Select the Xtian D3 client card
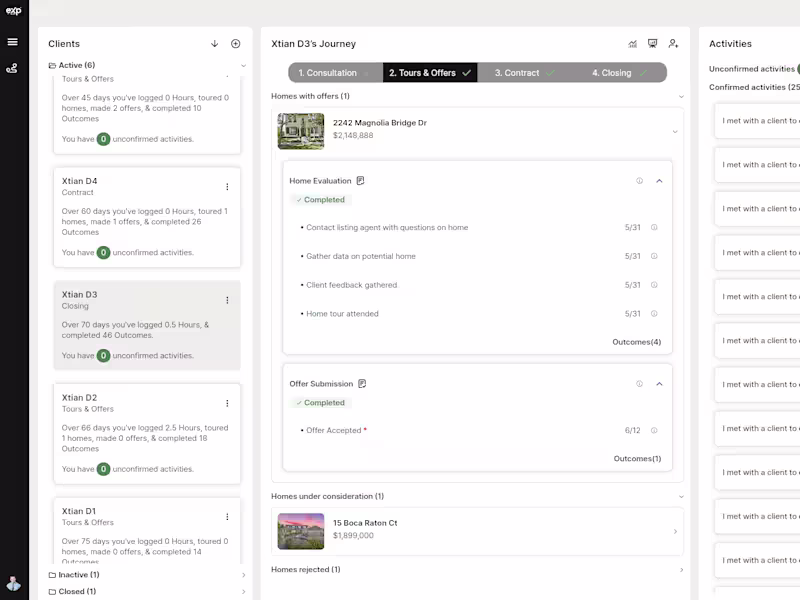Image resolution: width=800 pixels, height=600 pixels. click(x=147, y=325)
